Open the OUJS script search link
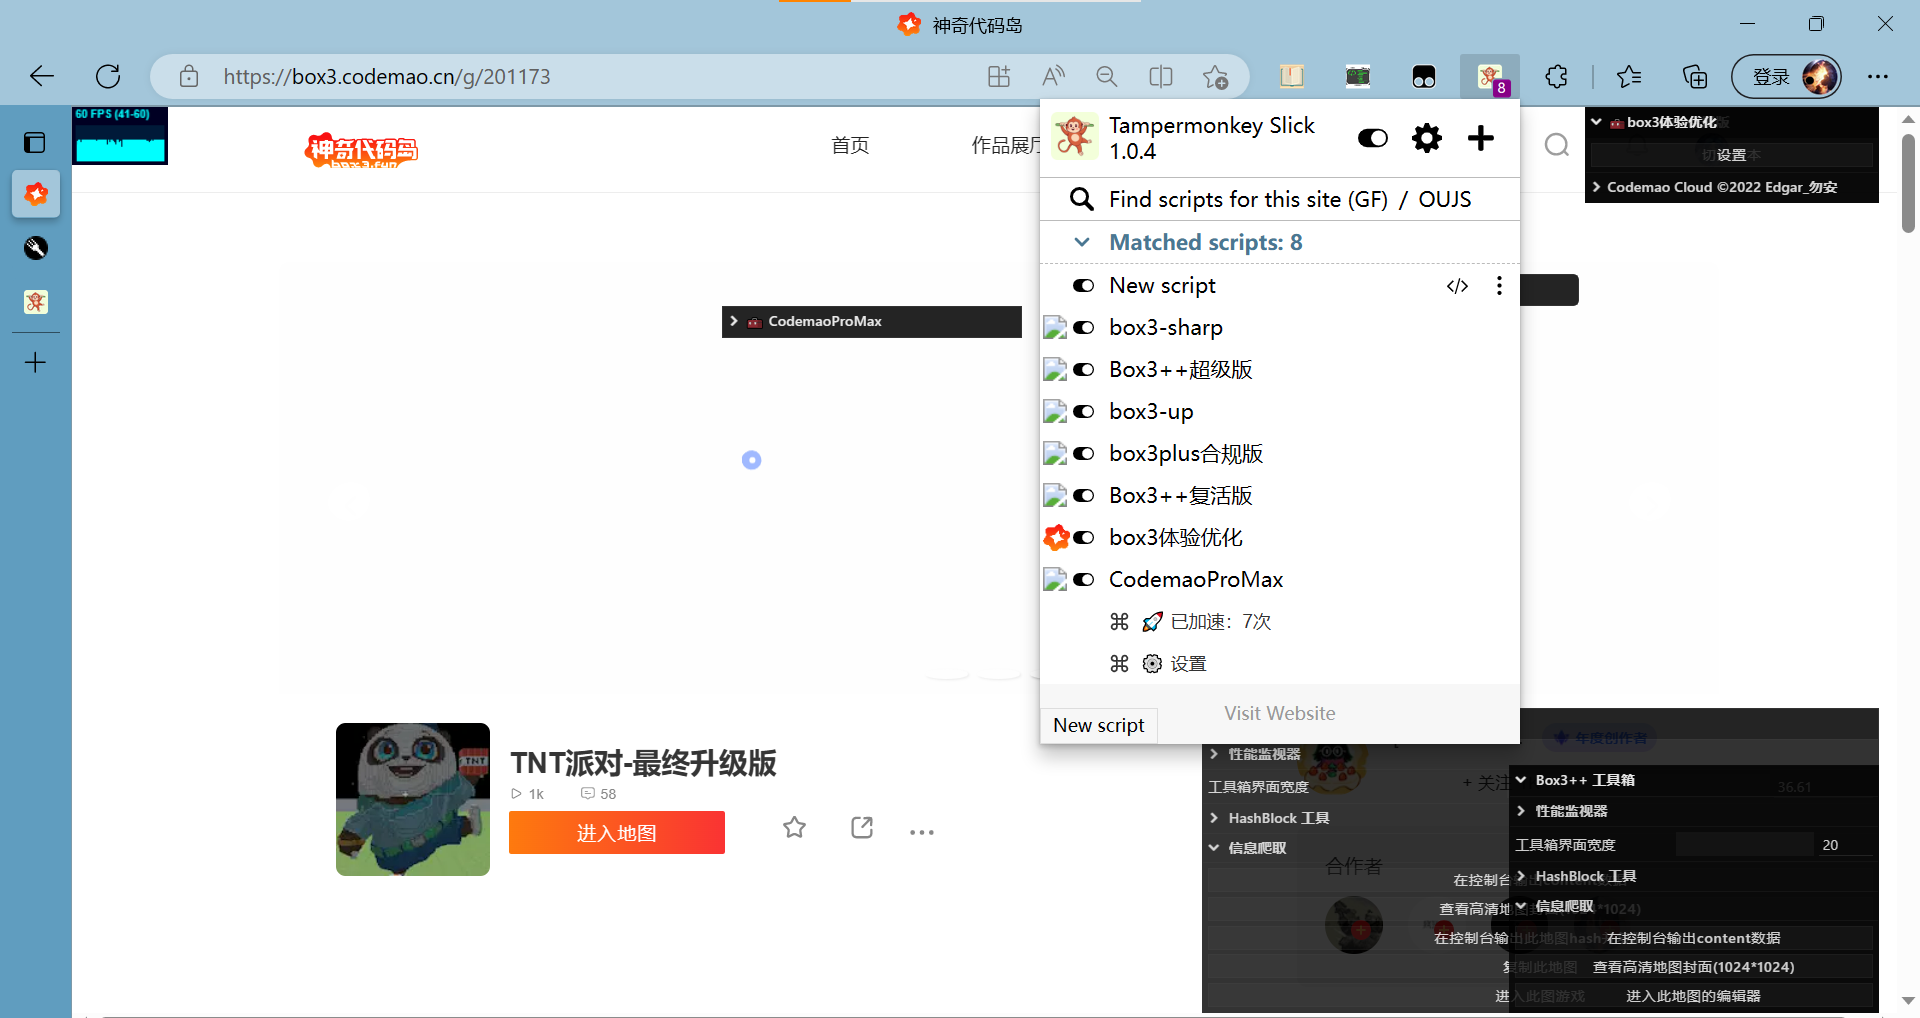 point(1445,200)
